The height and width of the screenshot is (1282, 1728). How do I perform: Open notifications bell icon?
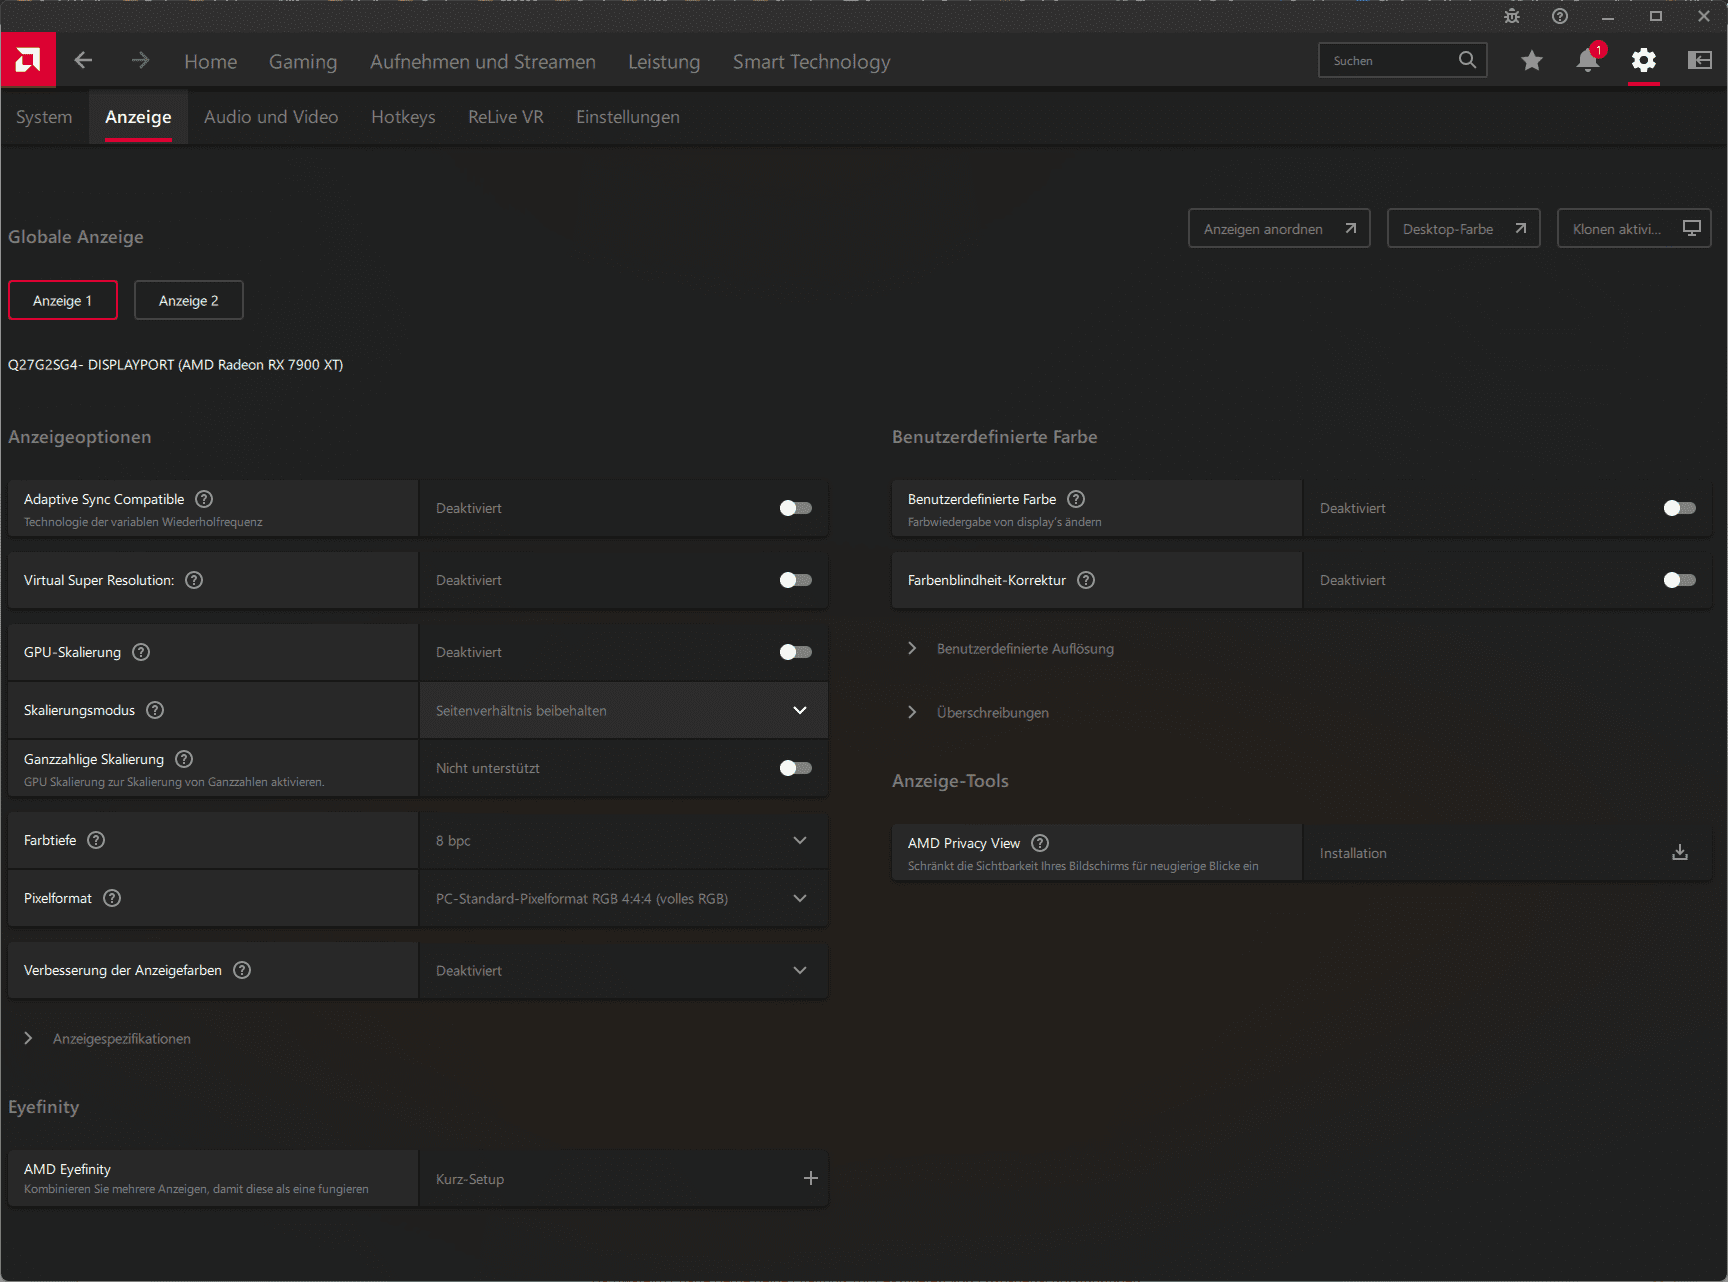pos(1588,60)
